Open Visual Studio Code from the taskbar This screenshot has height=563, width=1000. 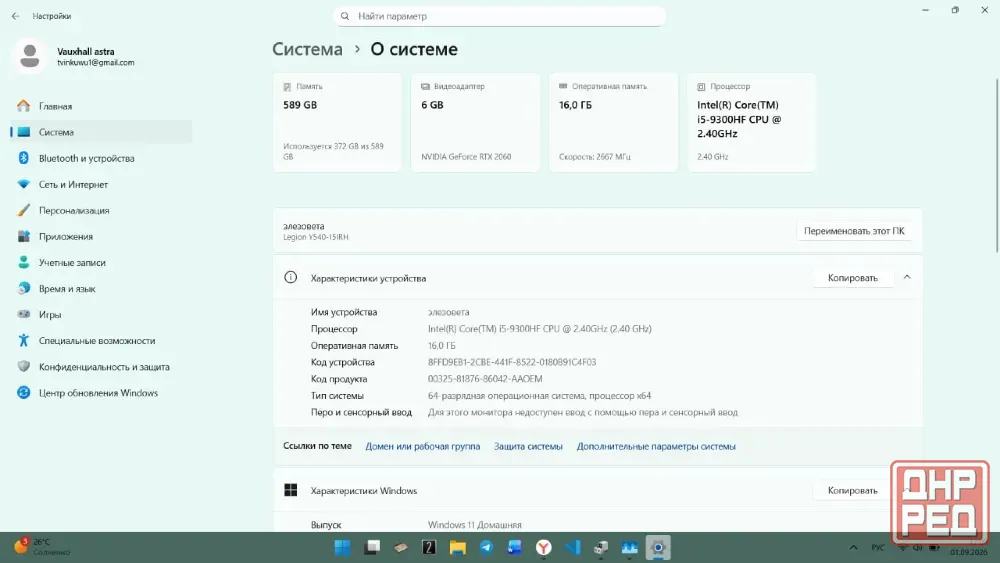coord(572,548)
